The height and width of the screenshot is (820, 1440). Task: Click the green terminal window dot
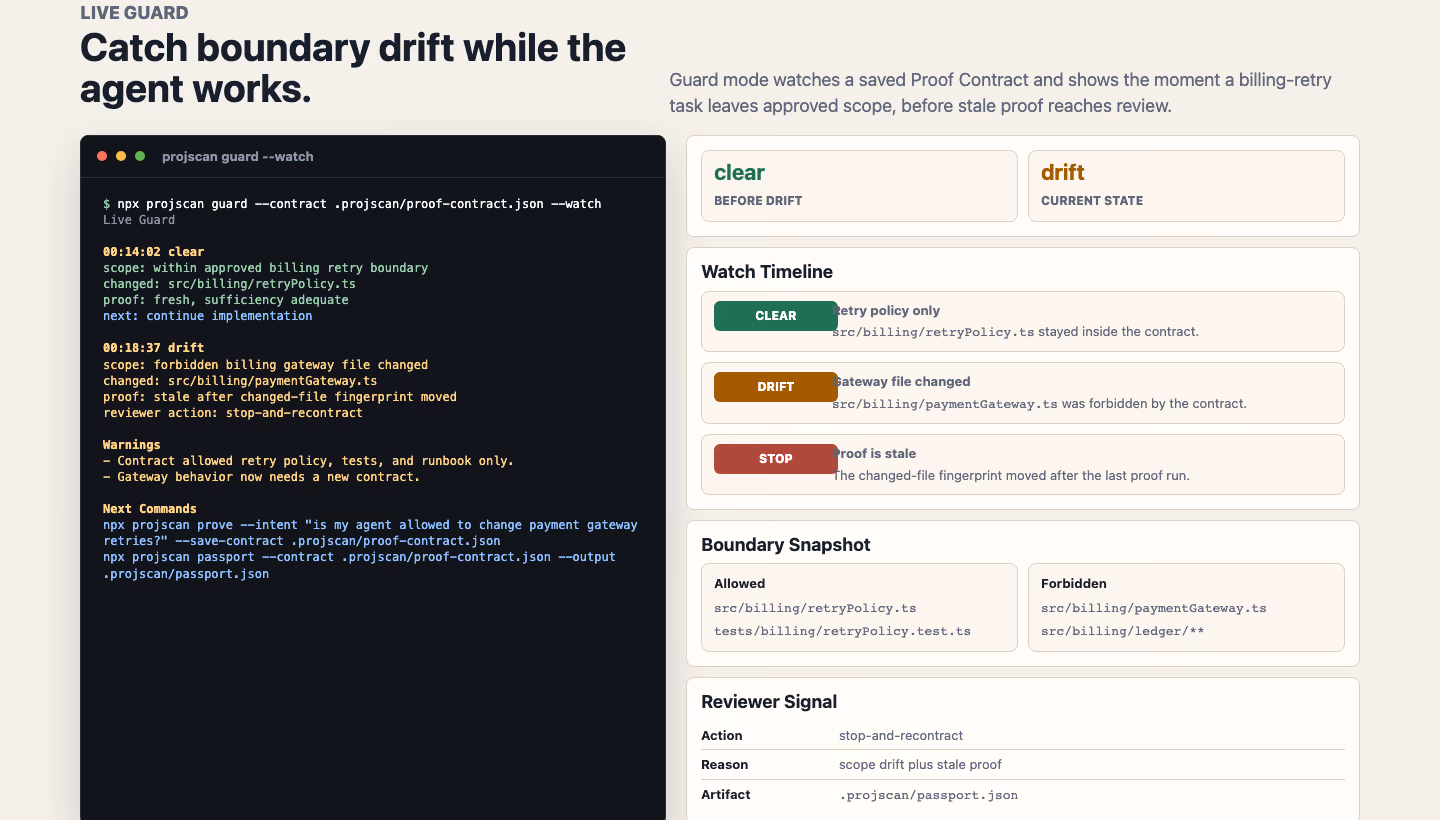pyautogui.click(x=140, y=156)
